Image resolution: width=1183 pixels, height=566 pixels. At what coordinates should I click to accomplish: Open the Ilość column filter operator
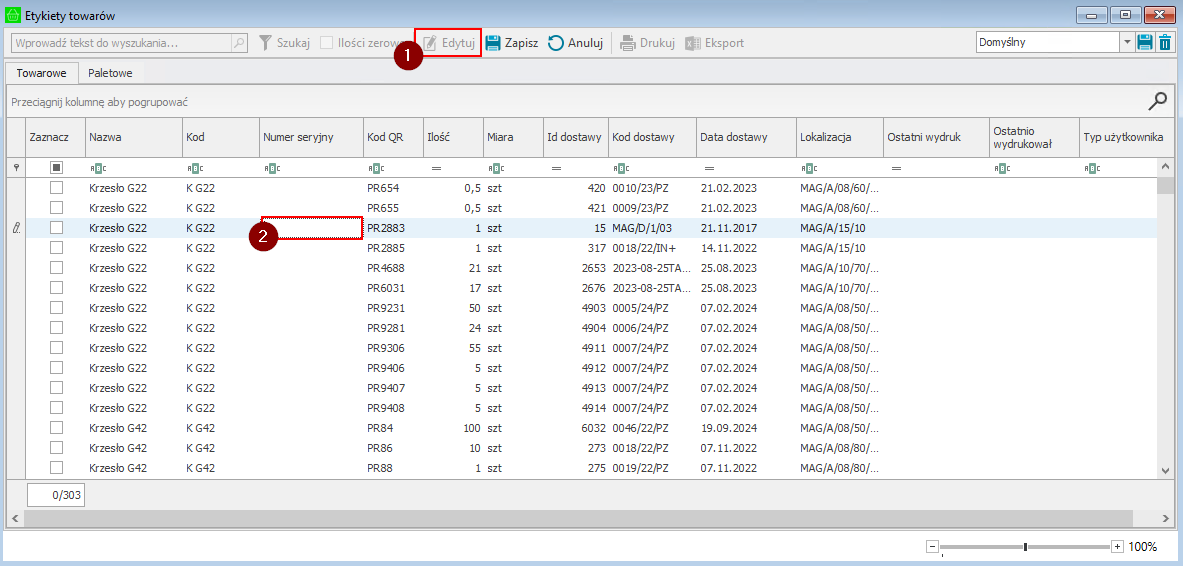tap(436, 168)
